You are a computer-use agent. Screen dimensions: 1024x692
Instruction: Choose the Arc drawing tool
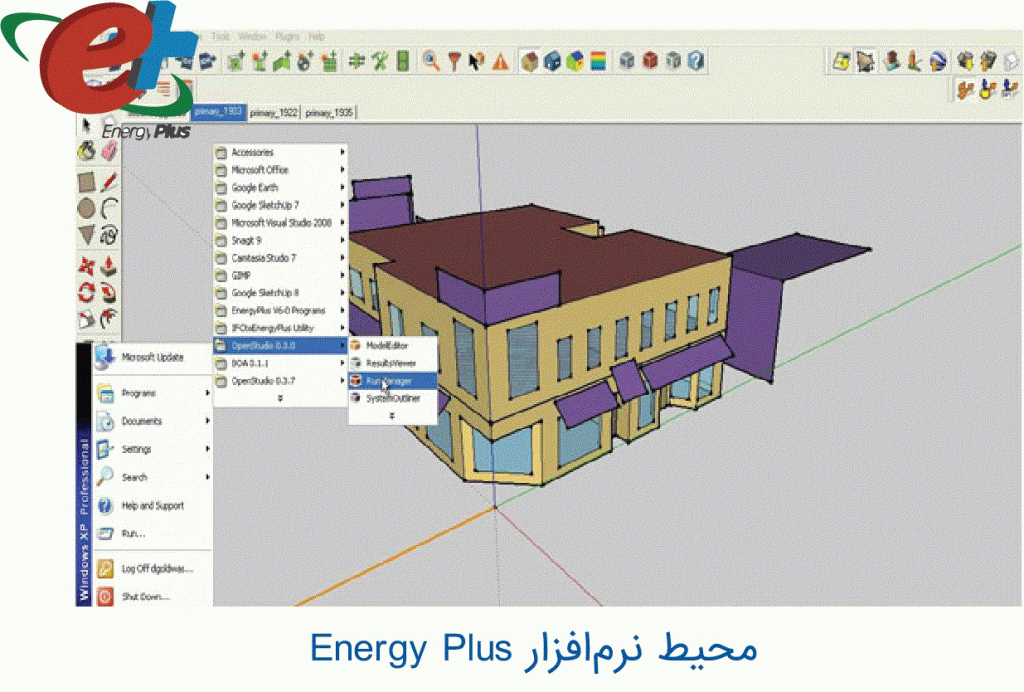click(x=109, y=208)
